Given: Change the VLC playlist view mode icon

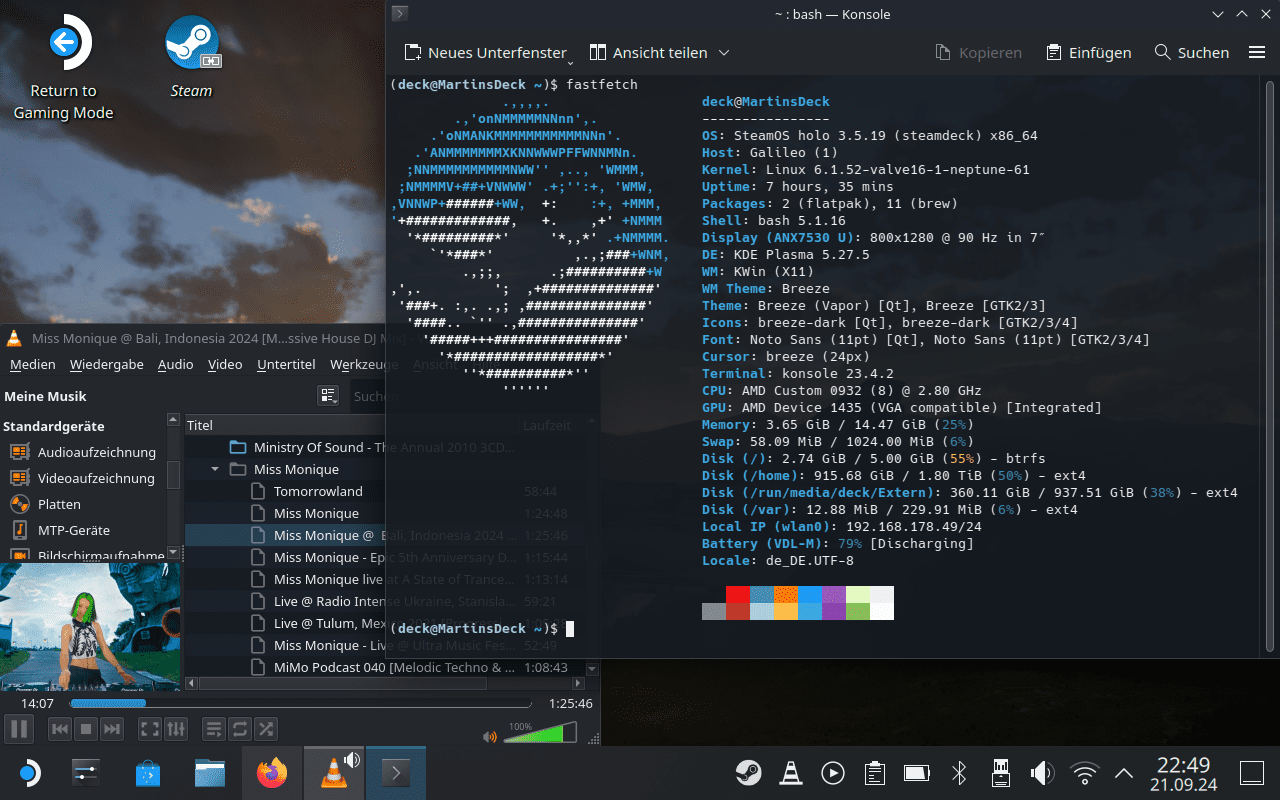Looking at the screenshot, I should 328,396.
